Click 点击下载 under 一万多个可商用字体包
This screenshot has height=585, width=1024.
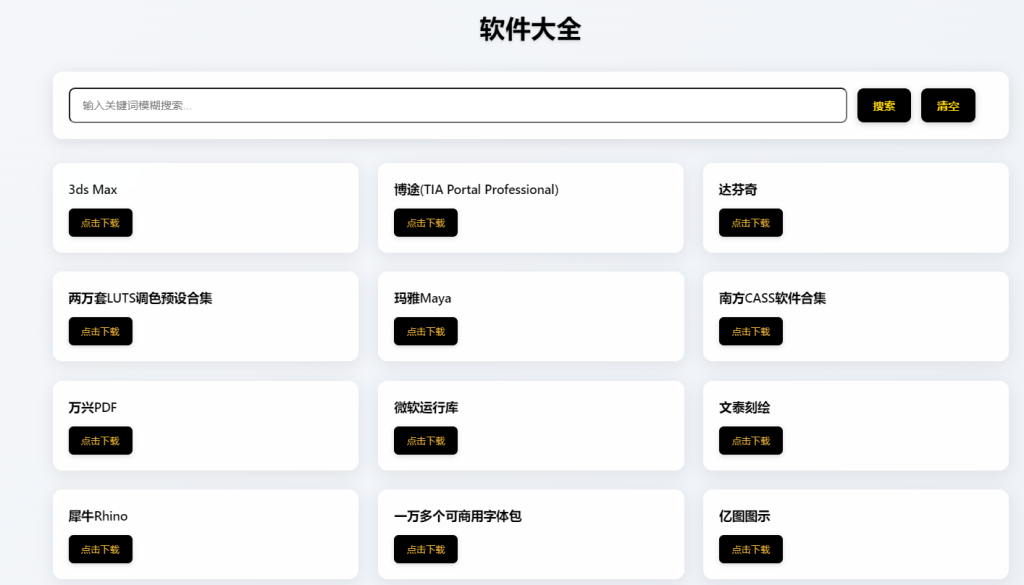pos(426,549)
